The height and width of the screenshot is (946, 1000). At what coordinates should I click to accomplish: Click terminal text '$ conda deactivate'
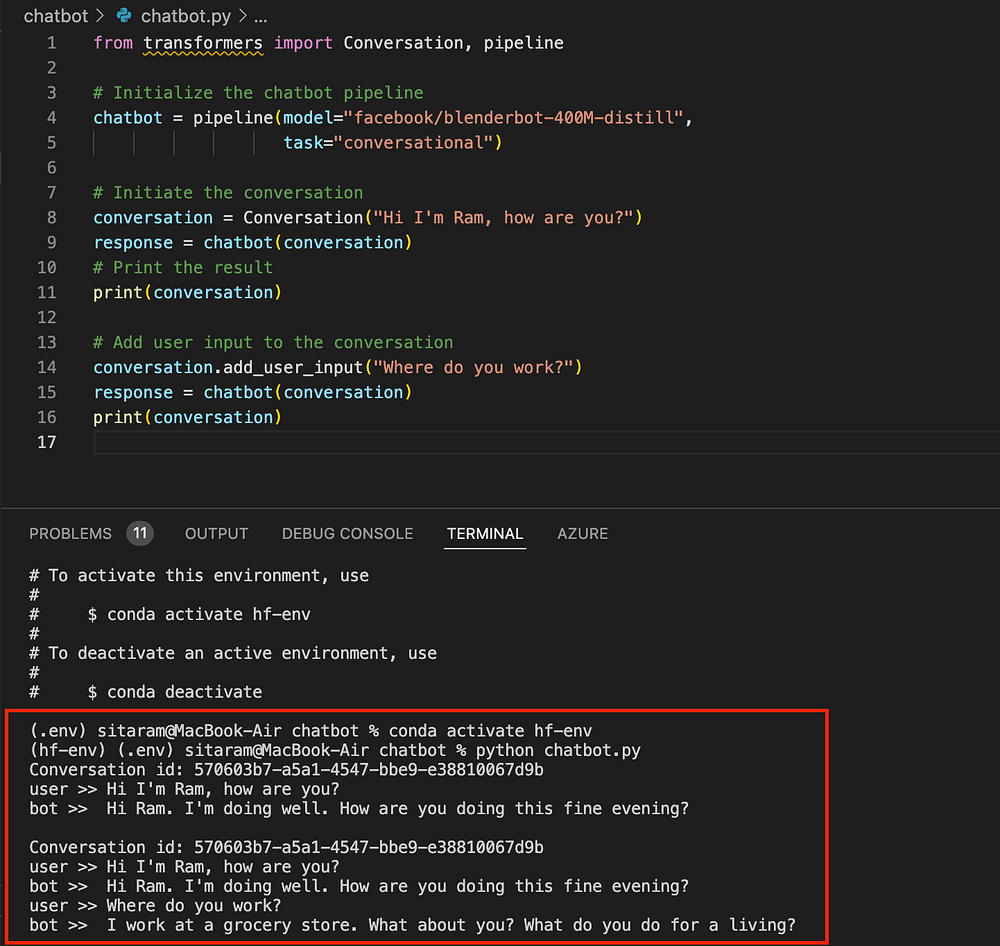click(175, 692)
